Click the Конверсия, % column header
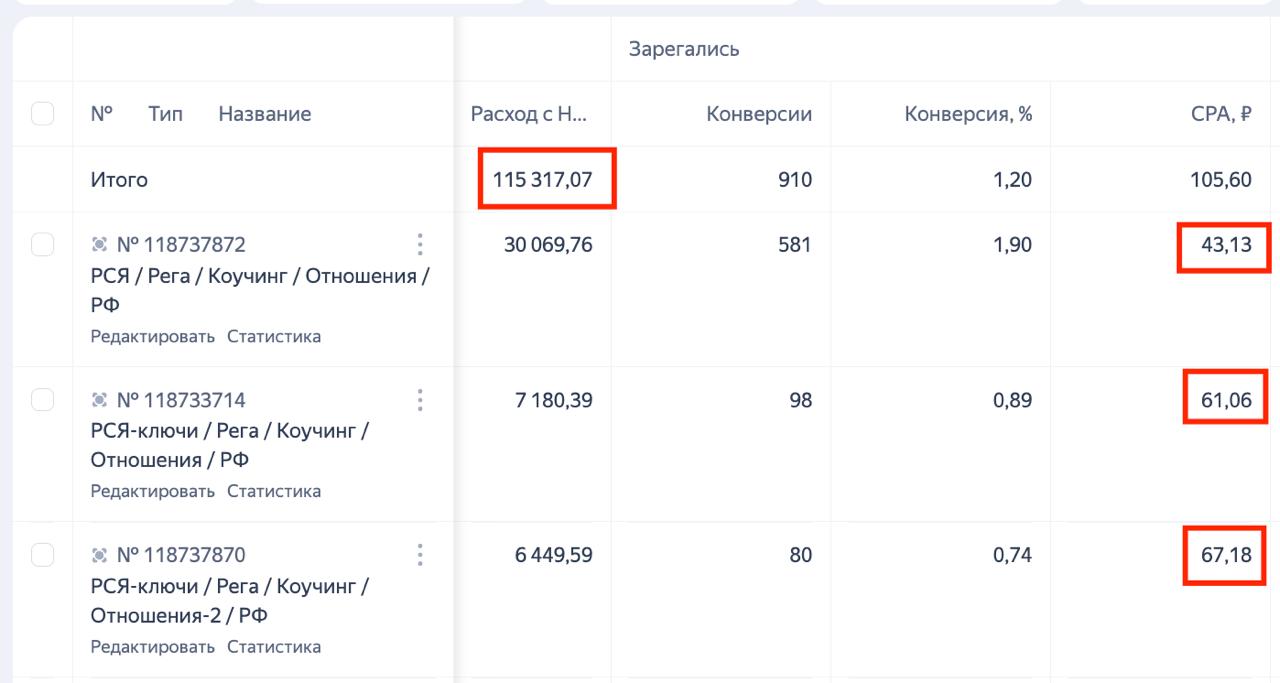1280x683 pixels. [968, 114]
